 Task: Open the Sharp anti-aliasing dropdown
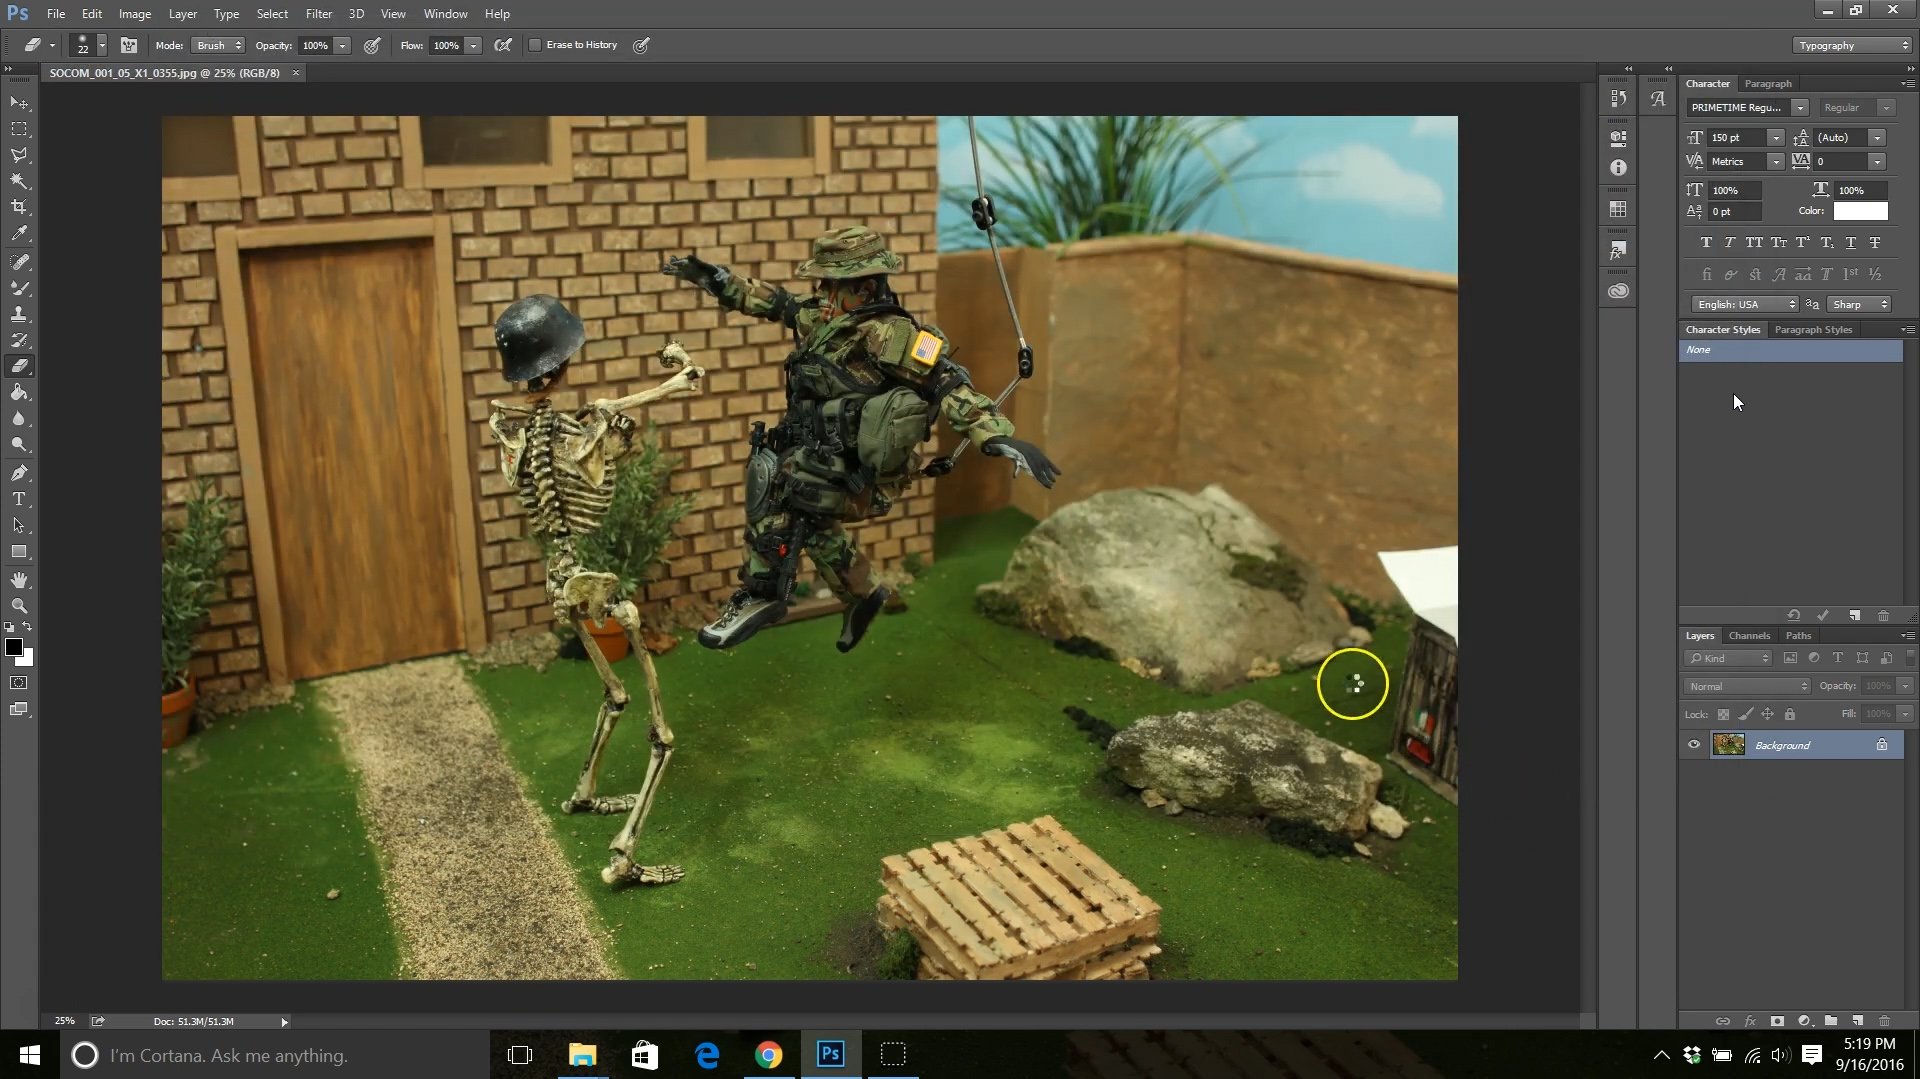click(x=1859, y=304)
